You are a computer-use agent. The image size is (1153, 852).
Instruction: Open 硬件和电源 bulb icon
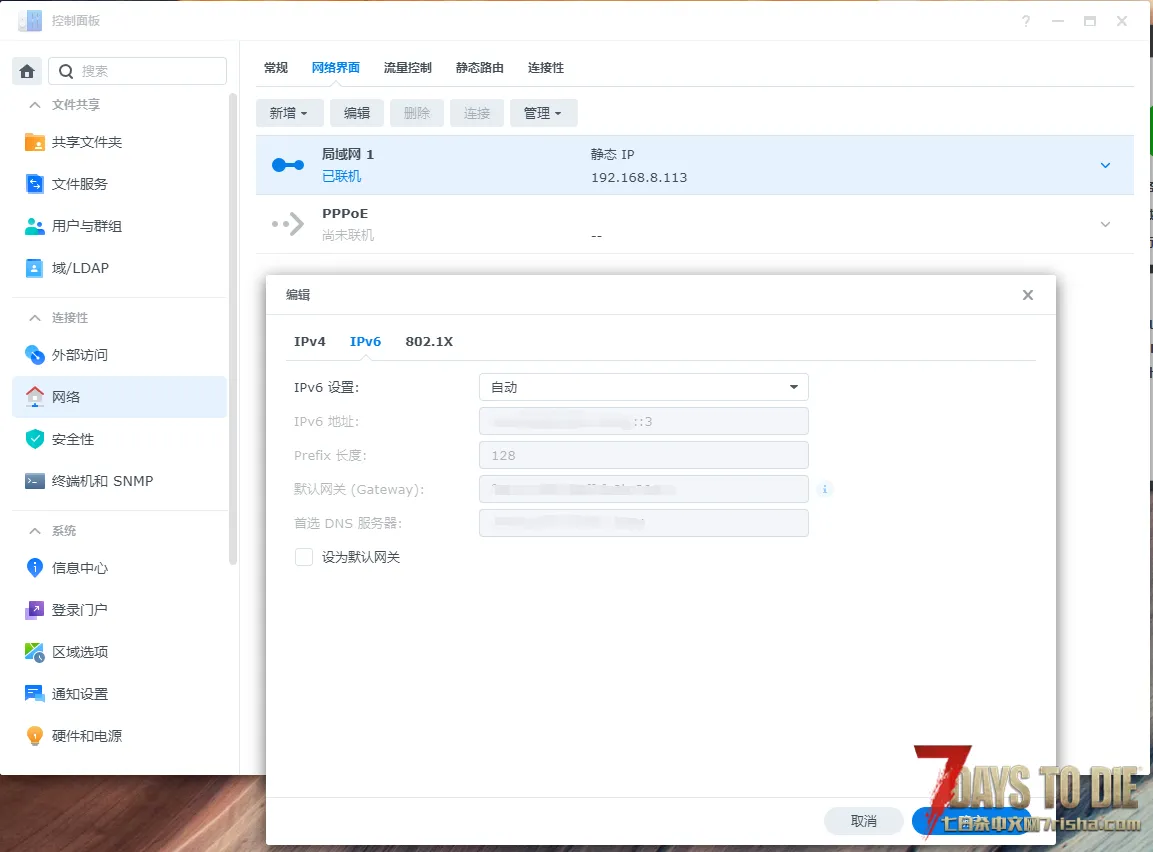point(35,736)
